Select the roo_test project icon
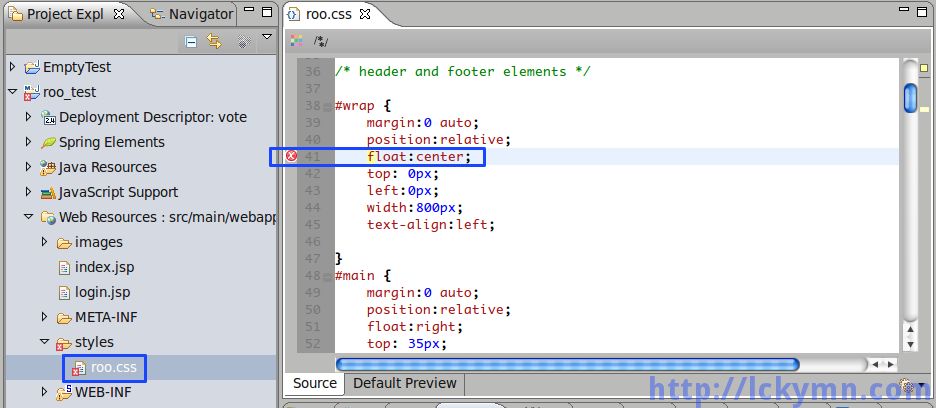Screen dimensions: 936x408 pos(32,93)
